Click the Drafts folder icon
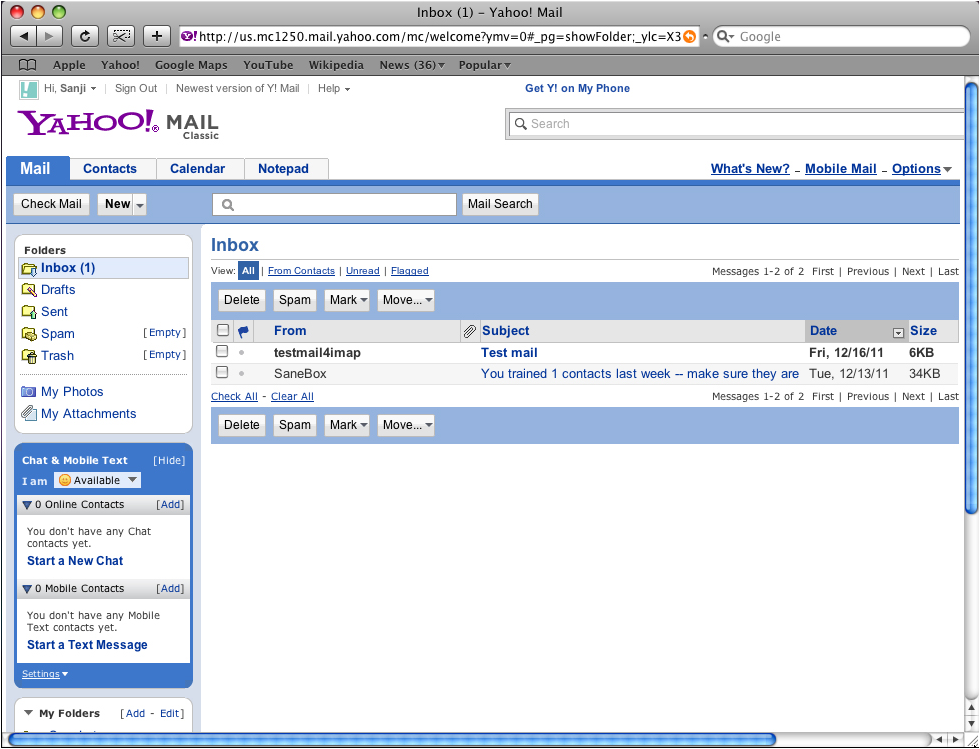The image size is (980, 749). coord(29,290)
